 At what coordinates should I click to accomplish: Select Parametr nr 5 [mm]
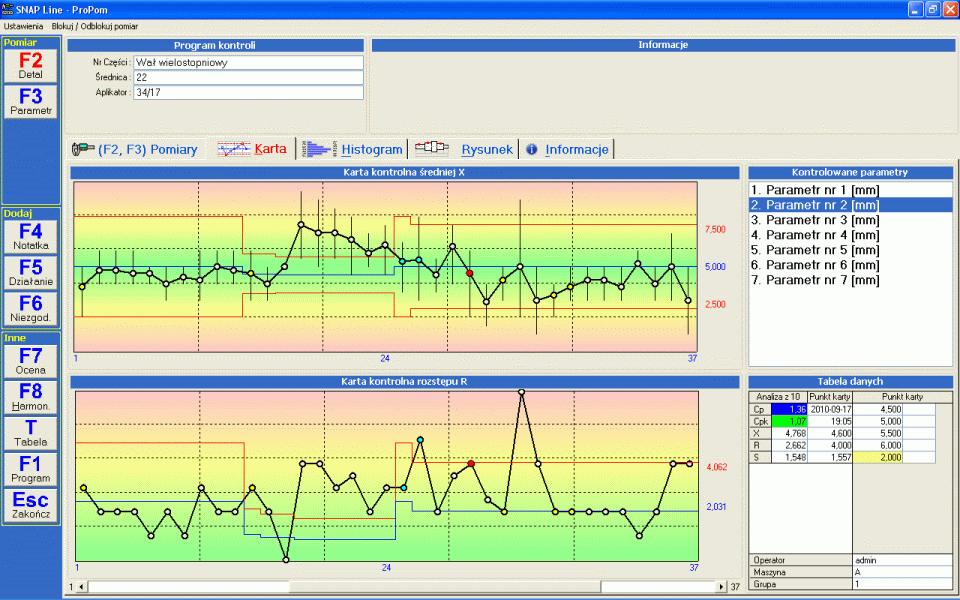pyautogui.click(x=850, y=250)
